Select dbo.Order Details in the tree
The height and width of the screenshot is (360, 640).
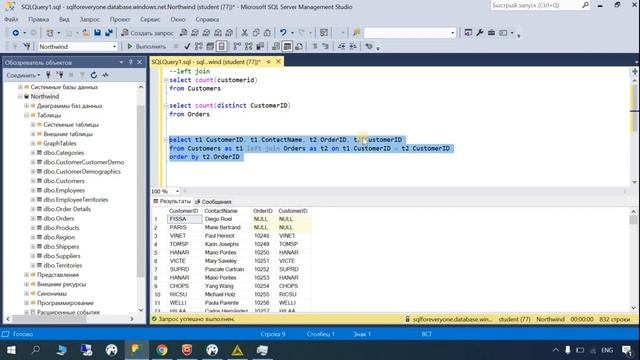pos(67,209)
